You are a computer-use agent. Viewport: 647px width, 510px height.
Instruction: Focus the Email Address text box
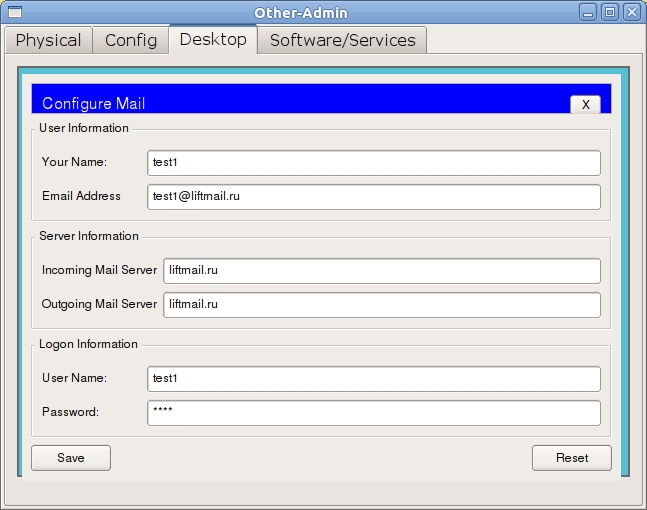(373, 197)
